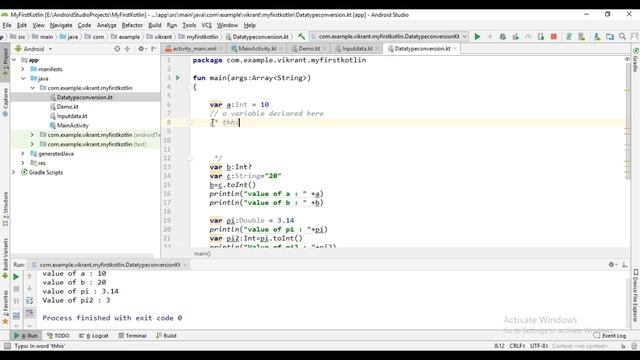Click the CRLF line separator in the status bar
Screen dimensions: 640x360
517,346
